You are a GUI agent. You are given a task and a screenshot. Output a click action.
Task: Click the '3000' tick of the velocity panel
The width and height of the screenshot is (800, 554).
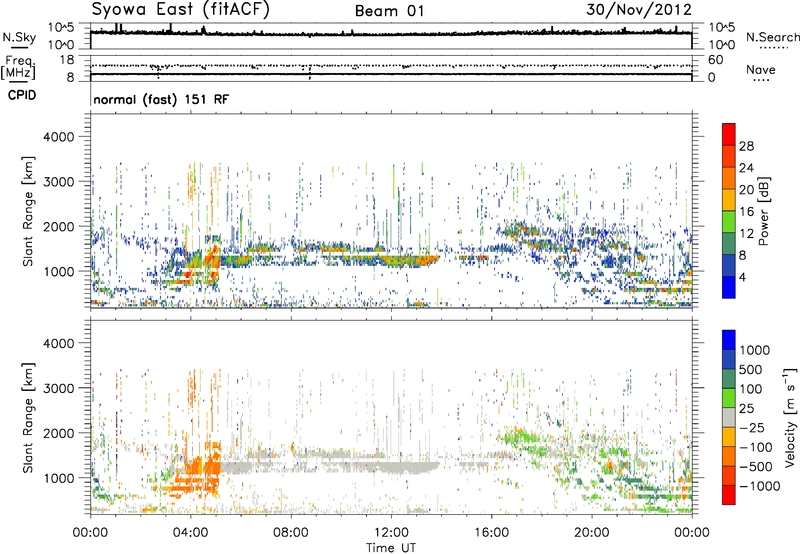(x=58, y=388)
